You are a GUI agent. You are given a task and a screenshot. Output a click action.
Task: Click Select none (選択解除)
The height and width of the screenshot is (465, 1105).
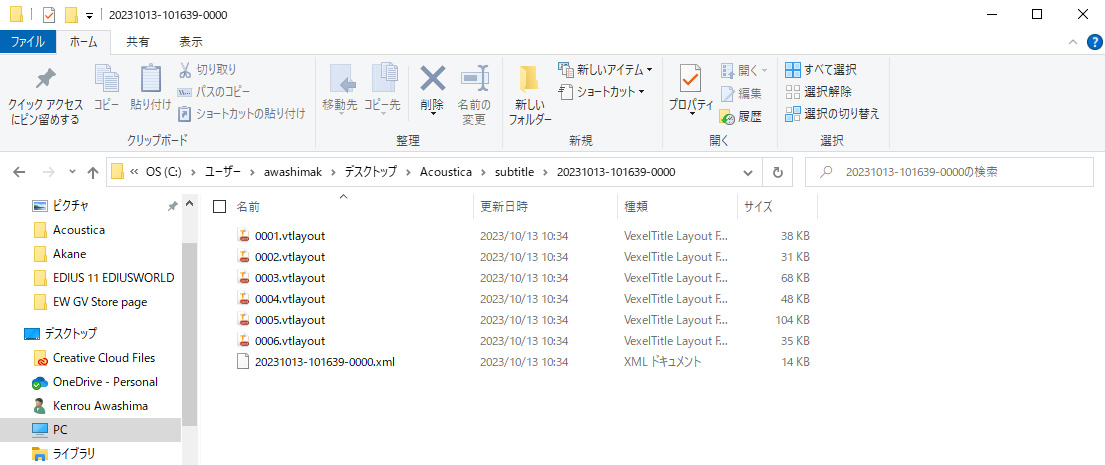(818, 92)
